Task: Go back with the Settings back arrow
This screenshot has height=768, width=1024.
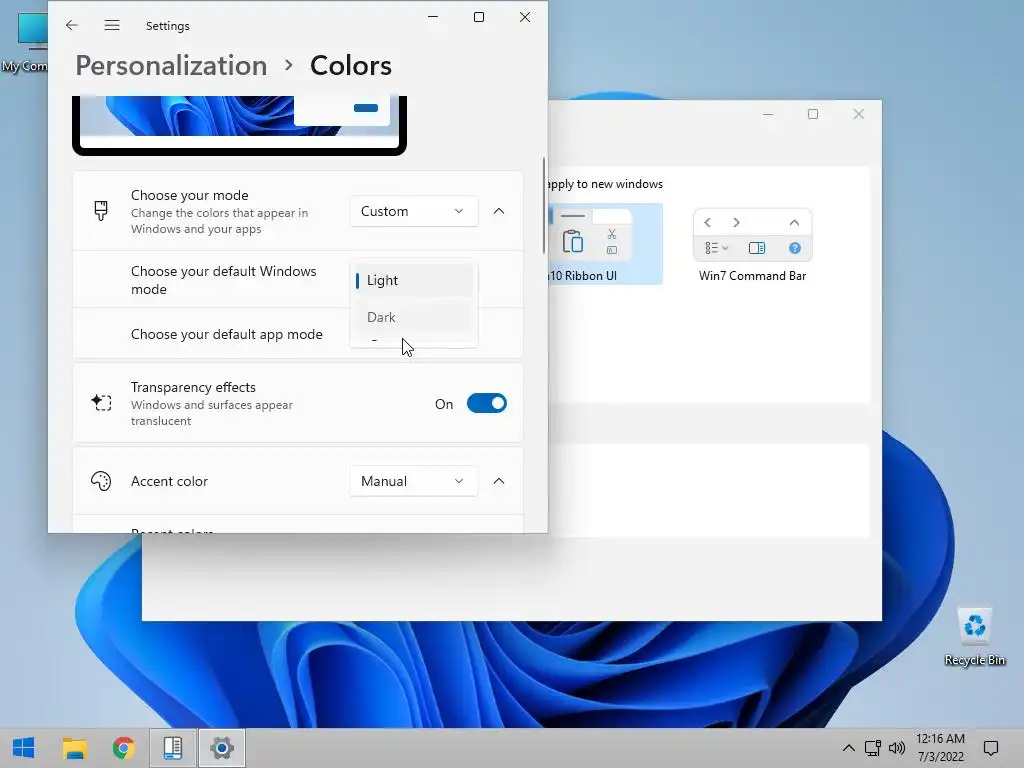Action: (72, 25)
